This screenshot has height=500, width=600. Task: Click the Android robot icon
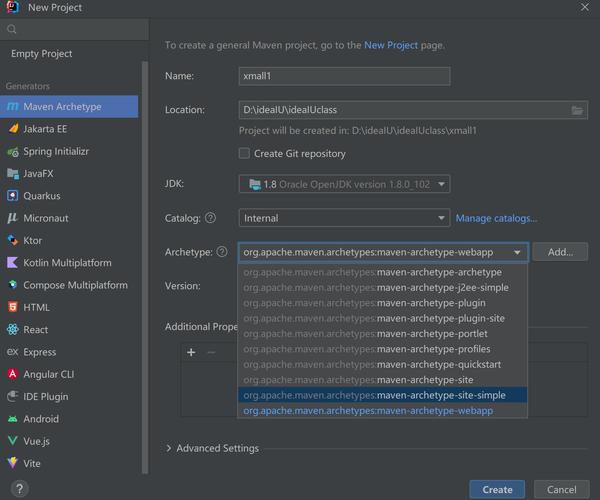(x=13, y=419)
